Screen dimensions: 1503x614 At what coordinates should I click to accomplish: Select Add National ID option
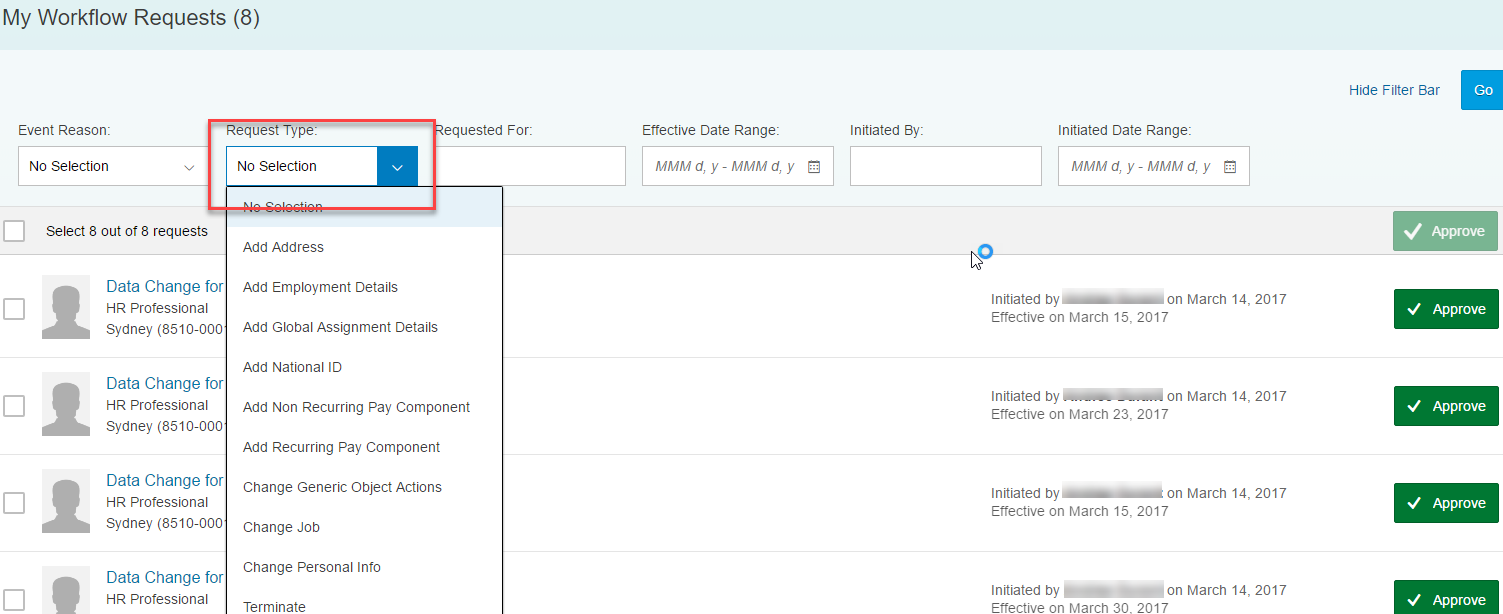tap(365, 367)
